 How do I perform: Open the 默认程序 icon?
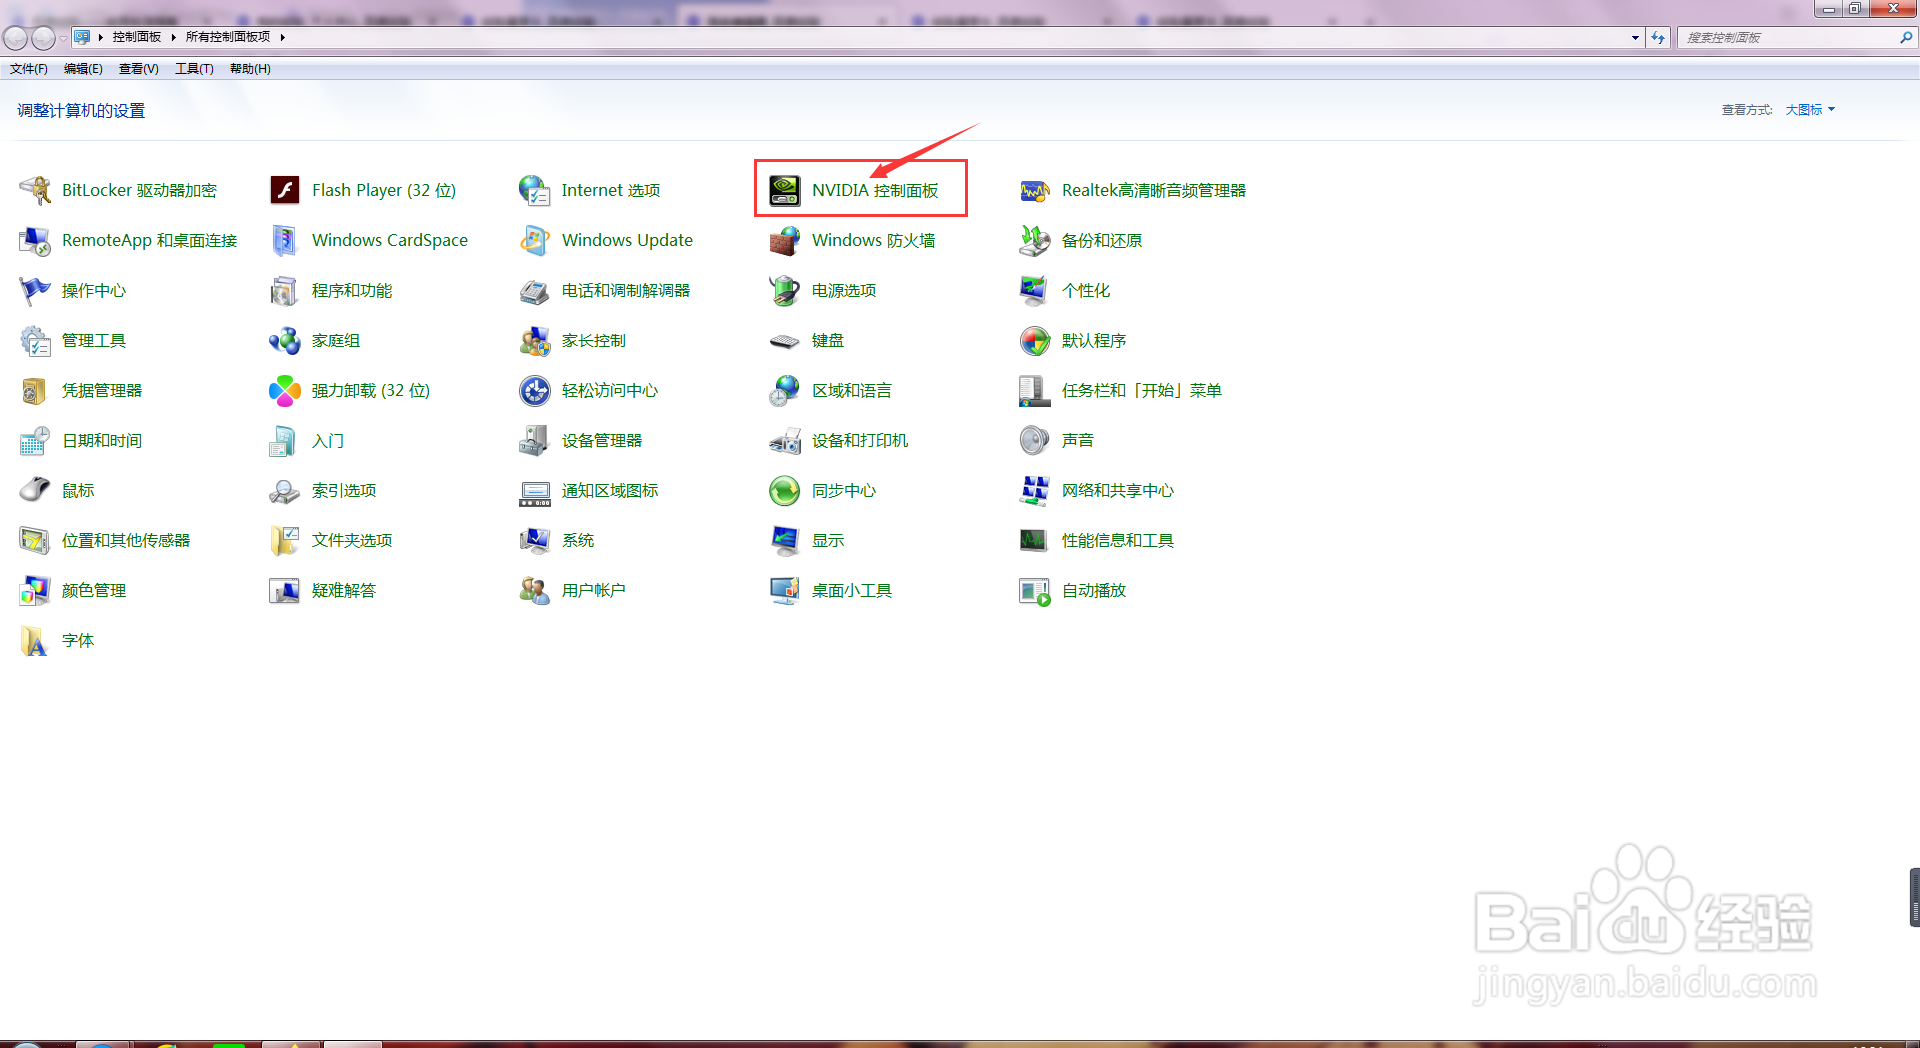[x=1035, y=340]
